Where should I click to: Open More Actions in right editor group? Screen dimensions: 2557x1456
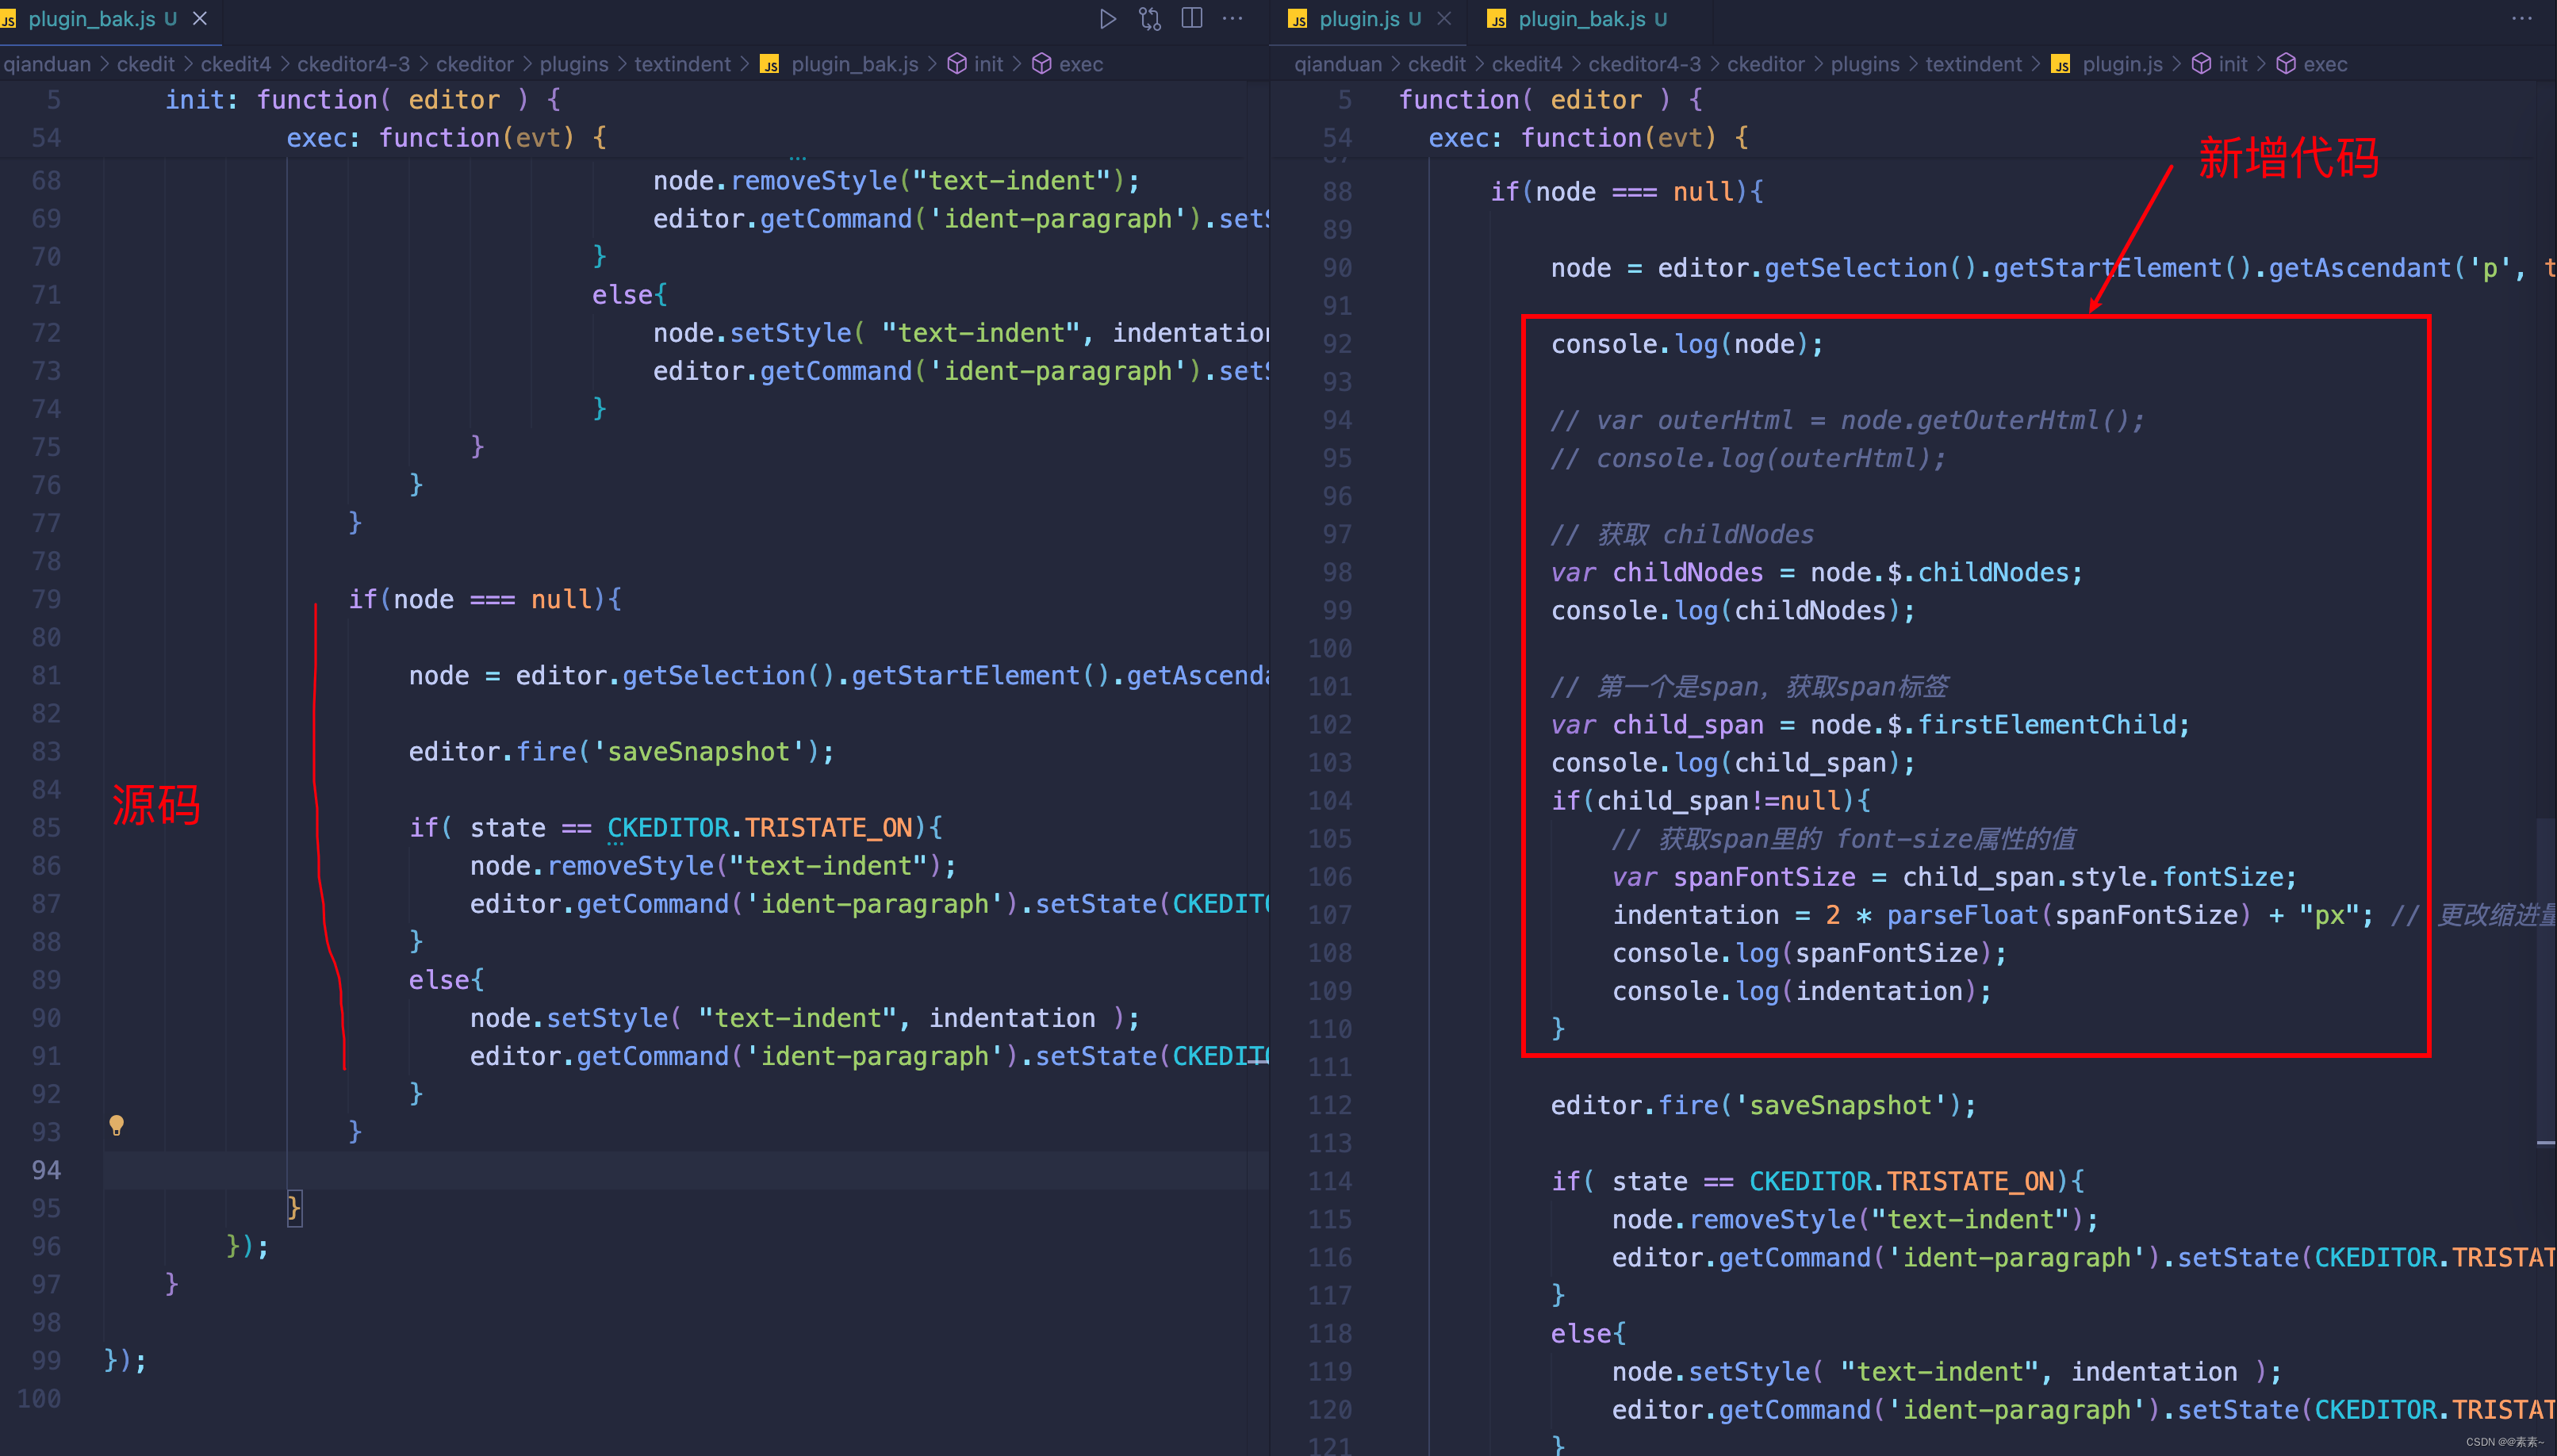pyautogui.click(x=2521, y=18)
